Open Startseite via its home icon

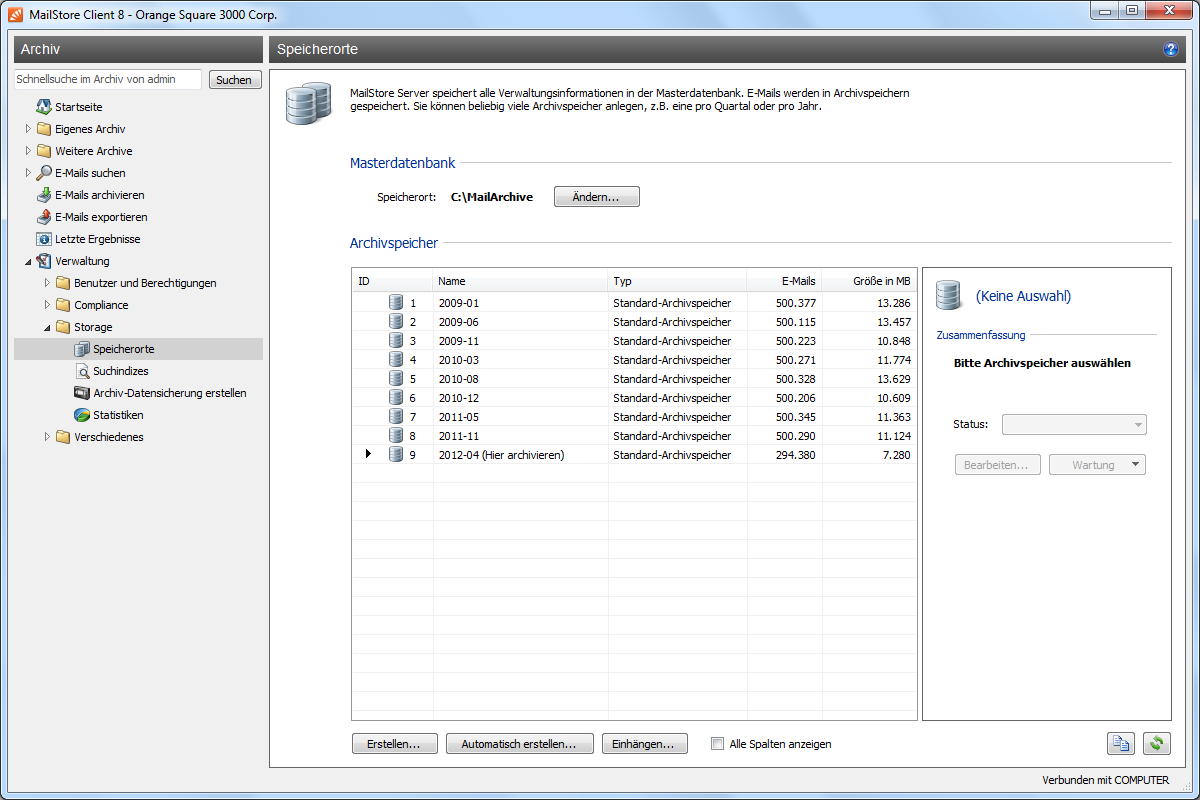[x=44, y=107]
